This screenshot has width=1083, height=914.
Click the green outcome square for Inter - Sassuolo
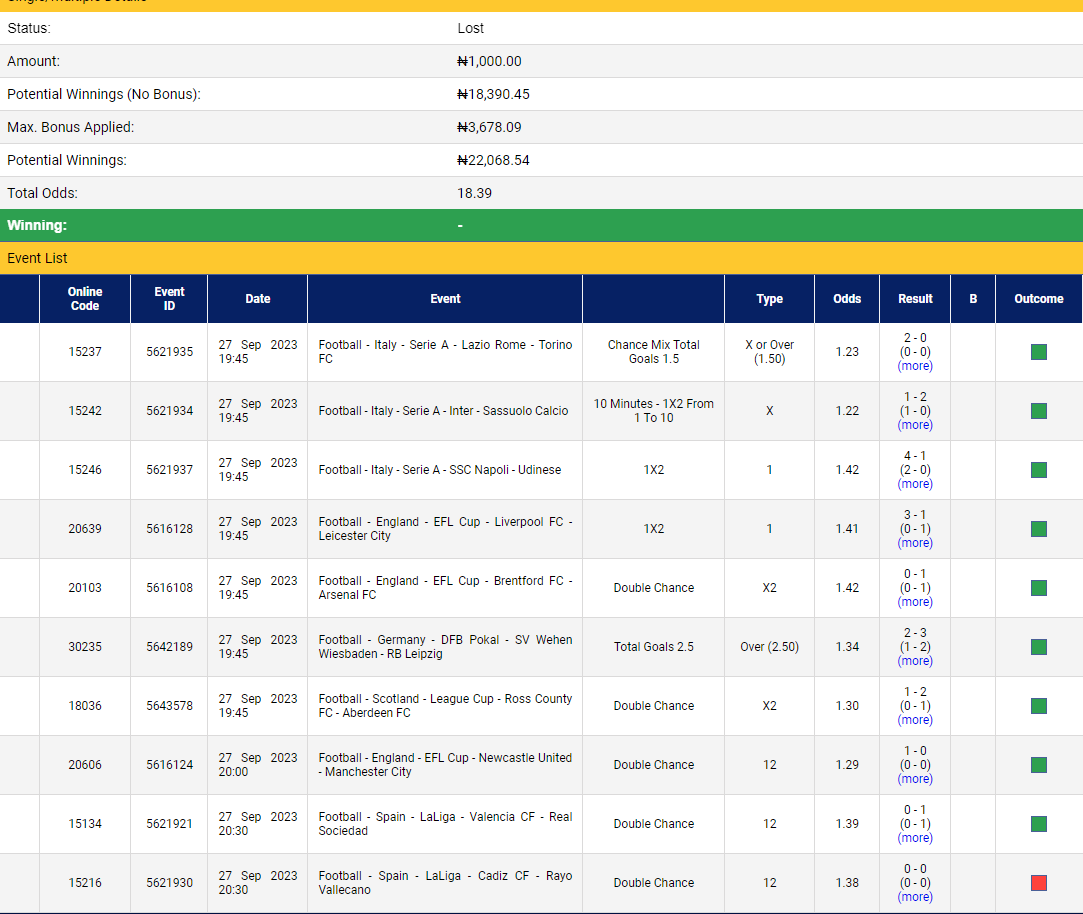1038,410
